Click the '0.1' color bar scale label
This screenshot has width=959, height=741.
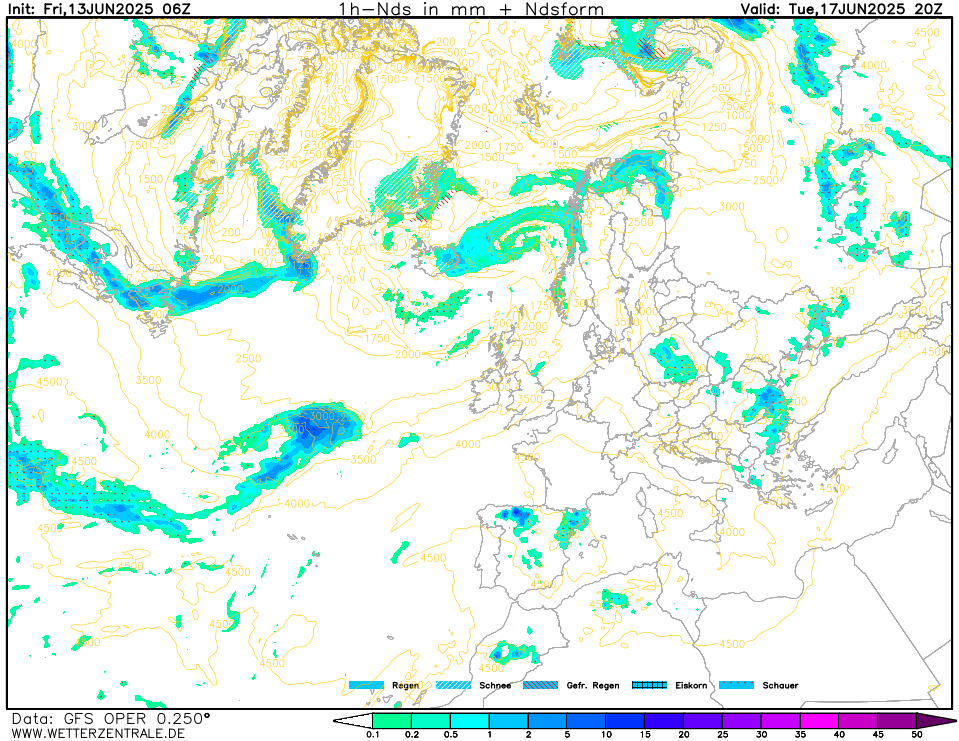(372, 735)
